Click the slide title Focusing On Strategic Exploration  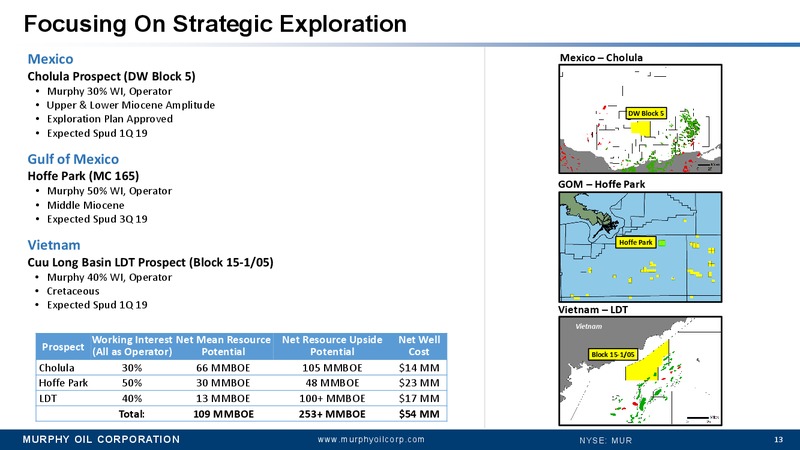(215, 24)
